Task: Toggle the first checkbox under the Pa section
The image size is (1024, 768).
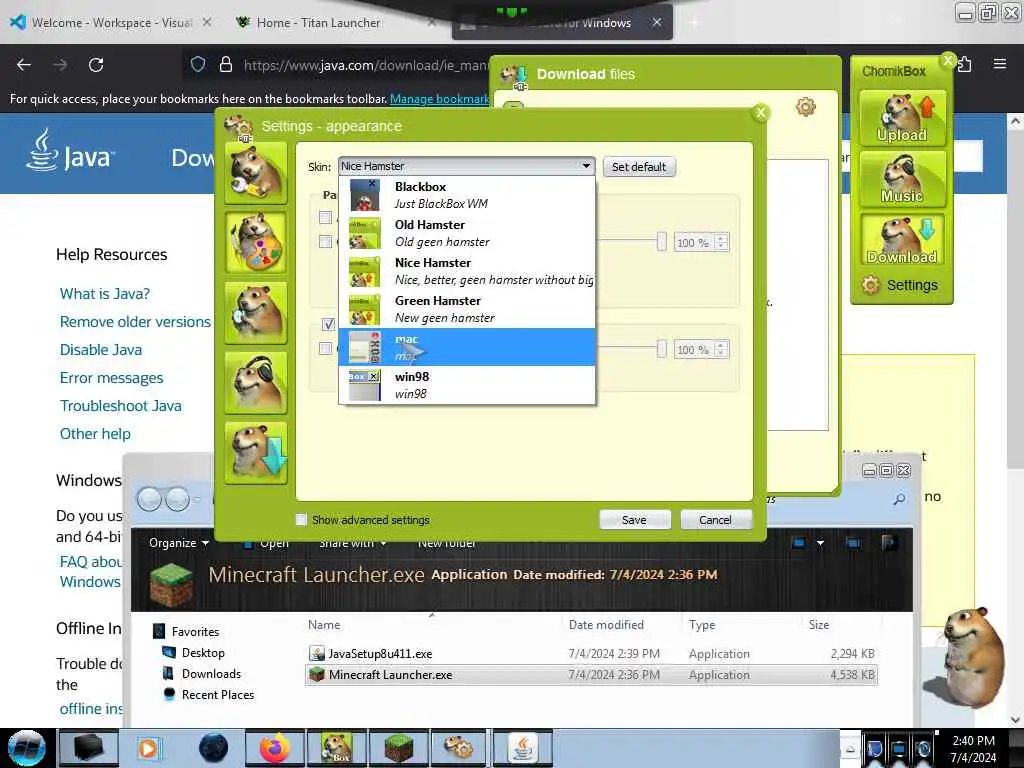Action: click(325, 217)
